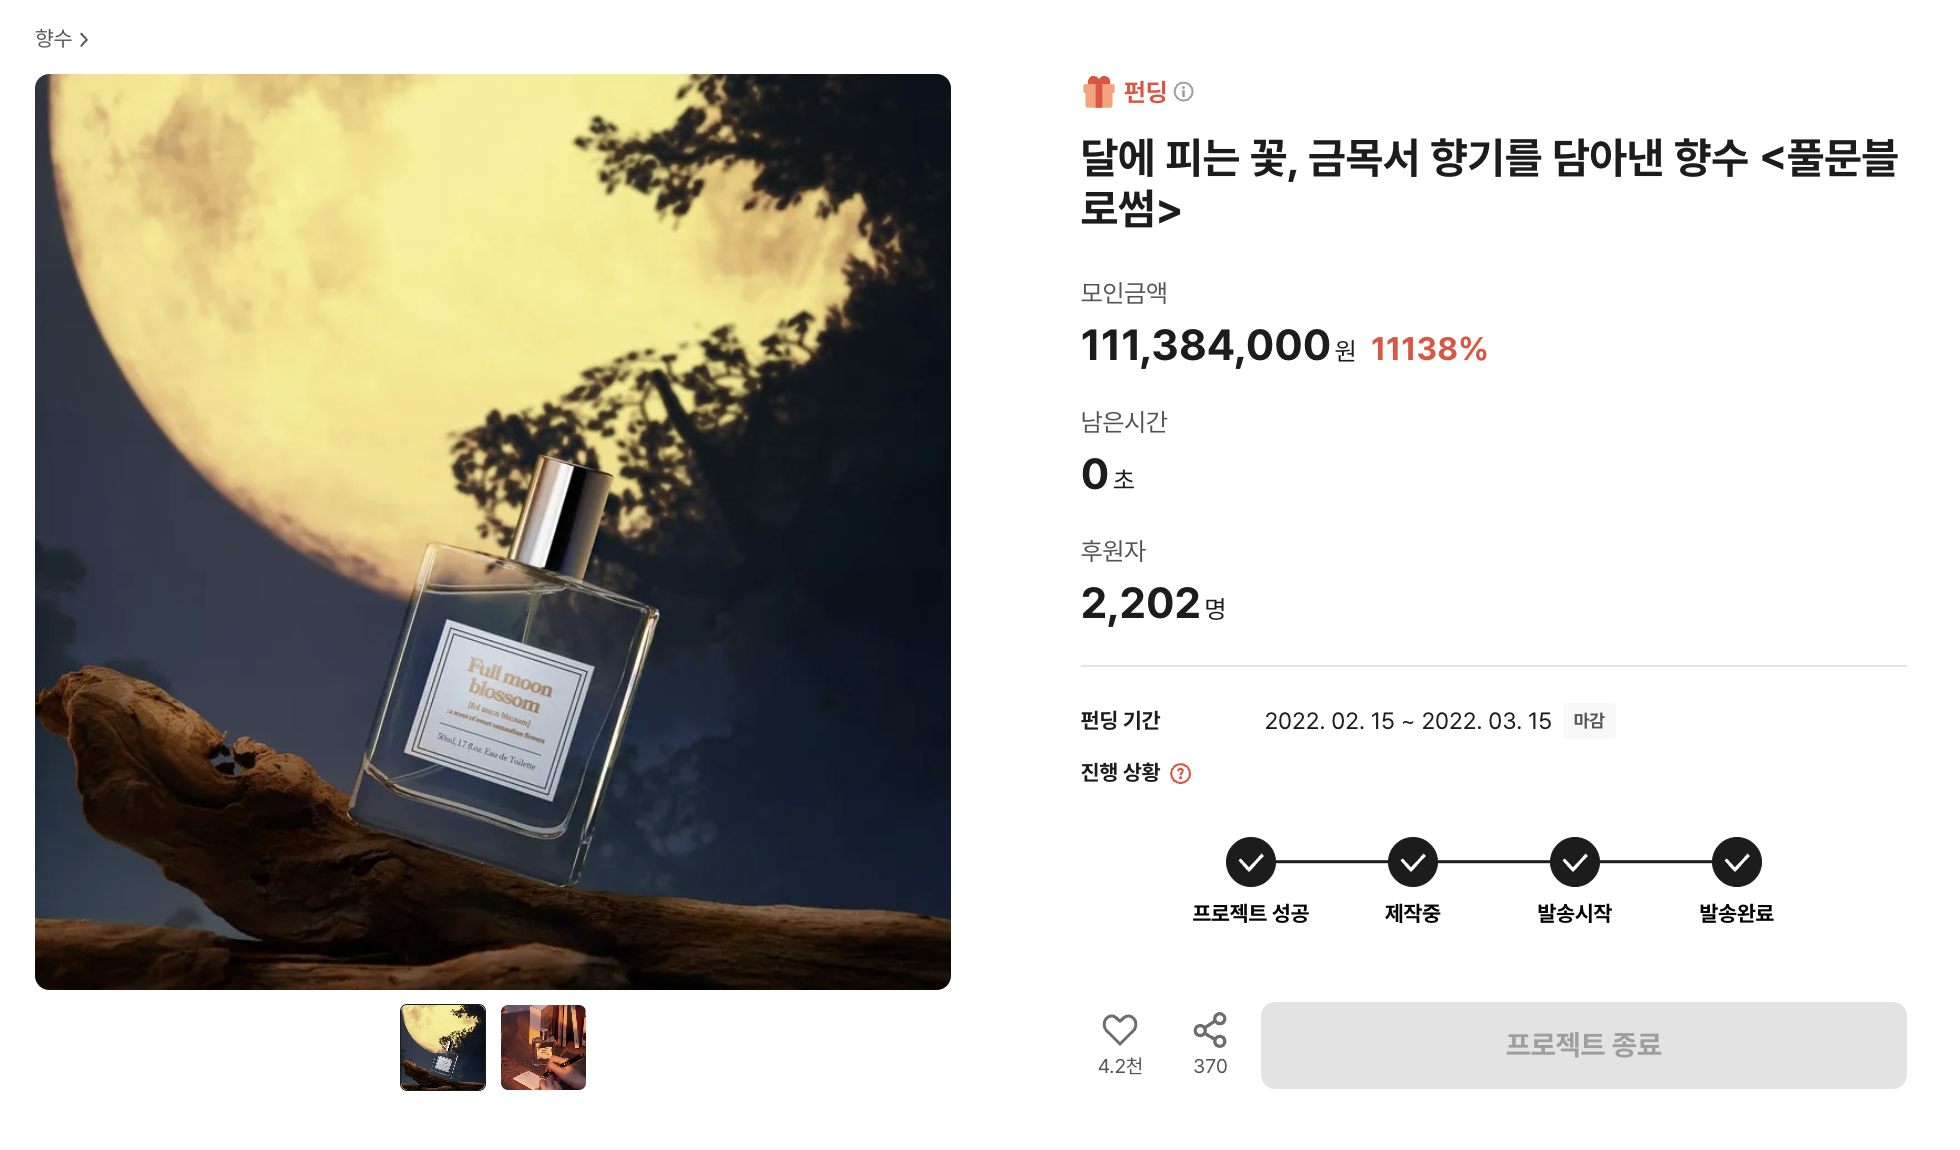Click the 370 share count
This screenshot has width=1960, height=1150.
pos(1210,1066)
